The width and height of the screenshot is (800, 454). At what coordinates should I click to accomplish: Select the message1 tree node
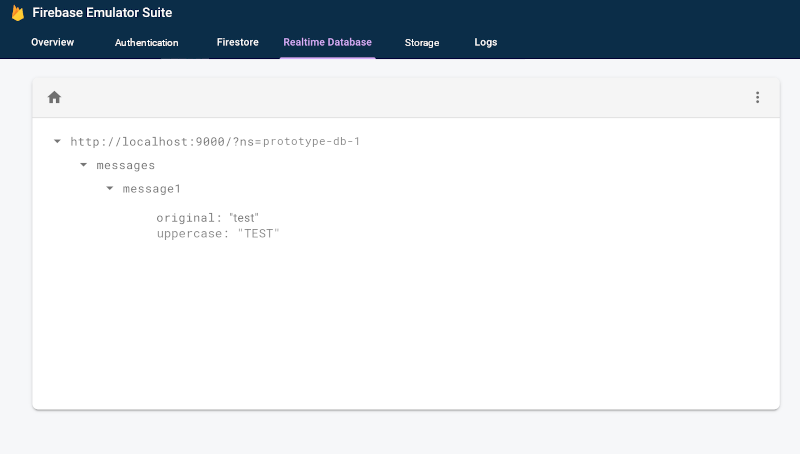click(151, 188)
